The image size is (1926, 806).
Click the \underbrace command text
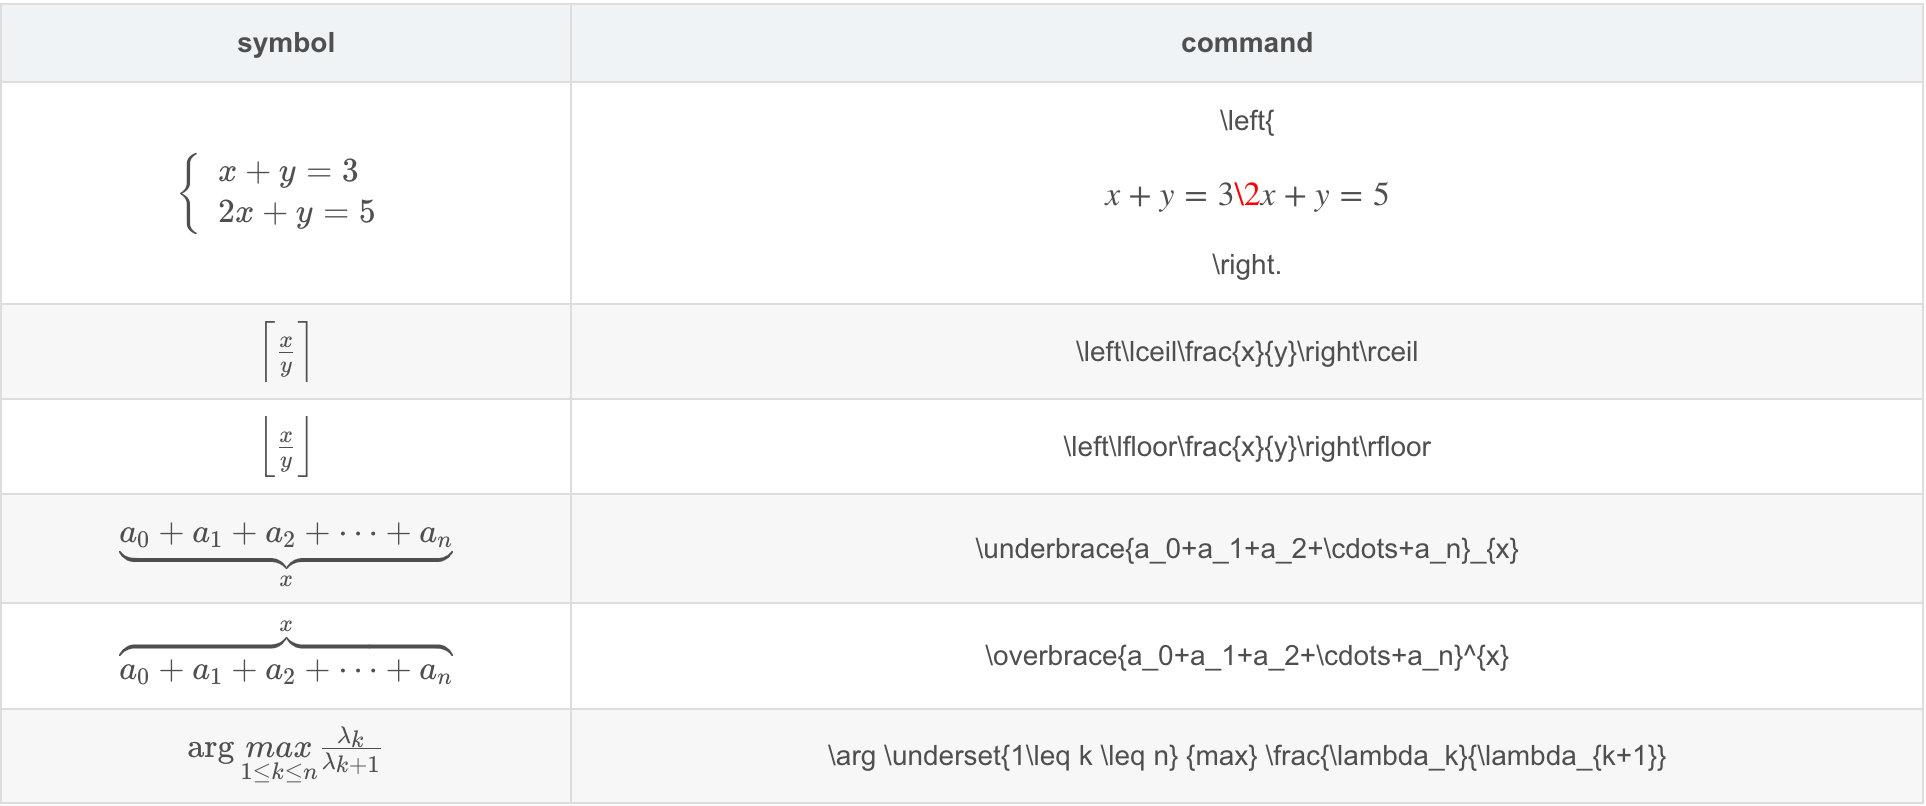click(1246, 549)
